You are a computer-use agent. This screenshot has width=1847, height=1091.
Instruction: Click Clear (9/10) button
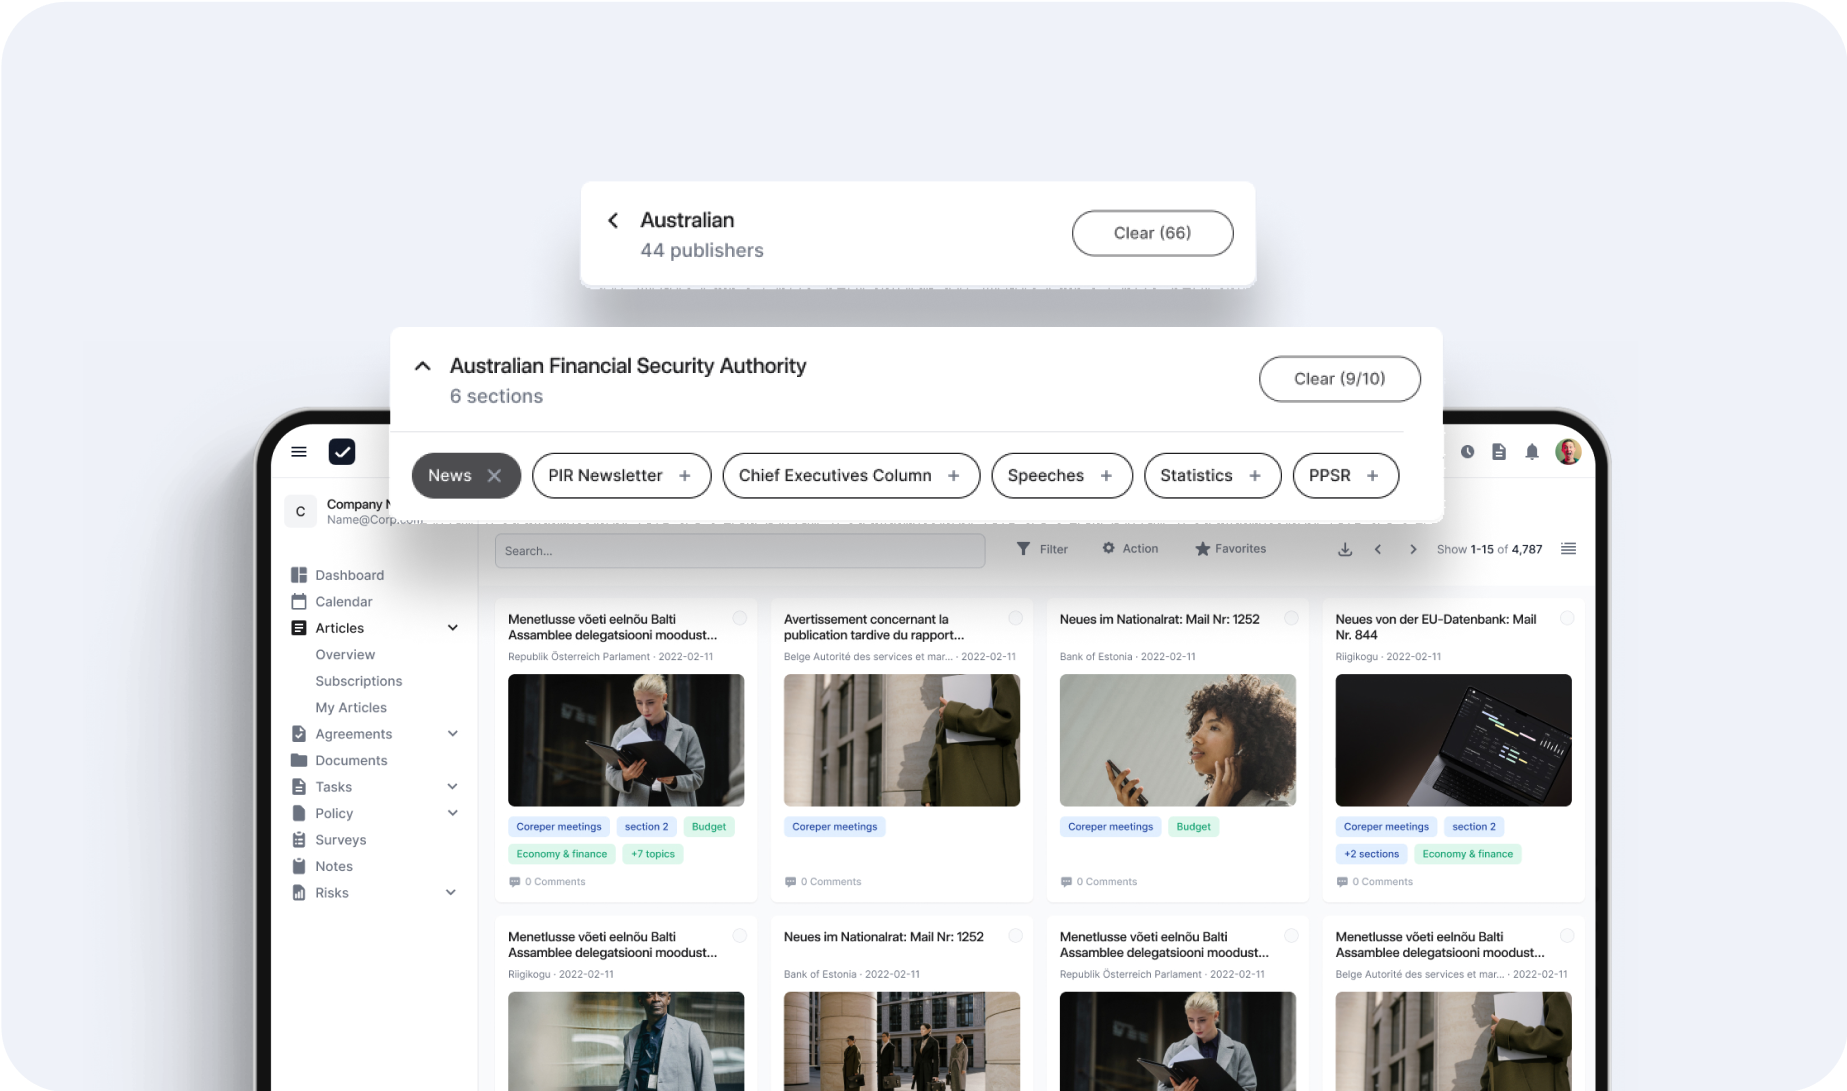pyautogui.click(x=1339, y=379)
